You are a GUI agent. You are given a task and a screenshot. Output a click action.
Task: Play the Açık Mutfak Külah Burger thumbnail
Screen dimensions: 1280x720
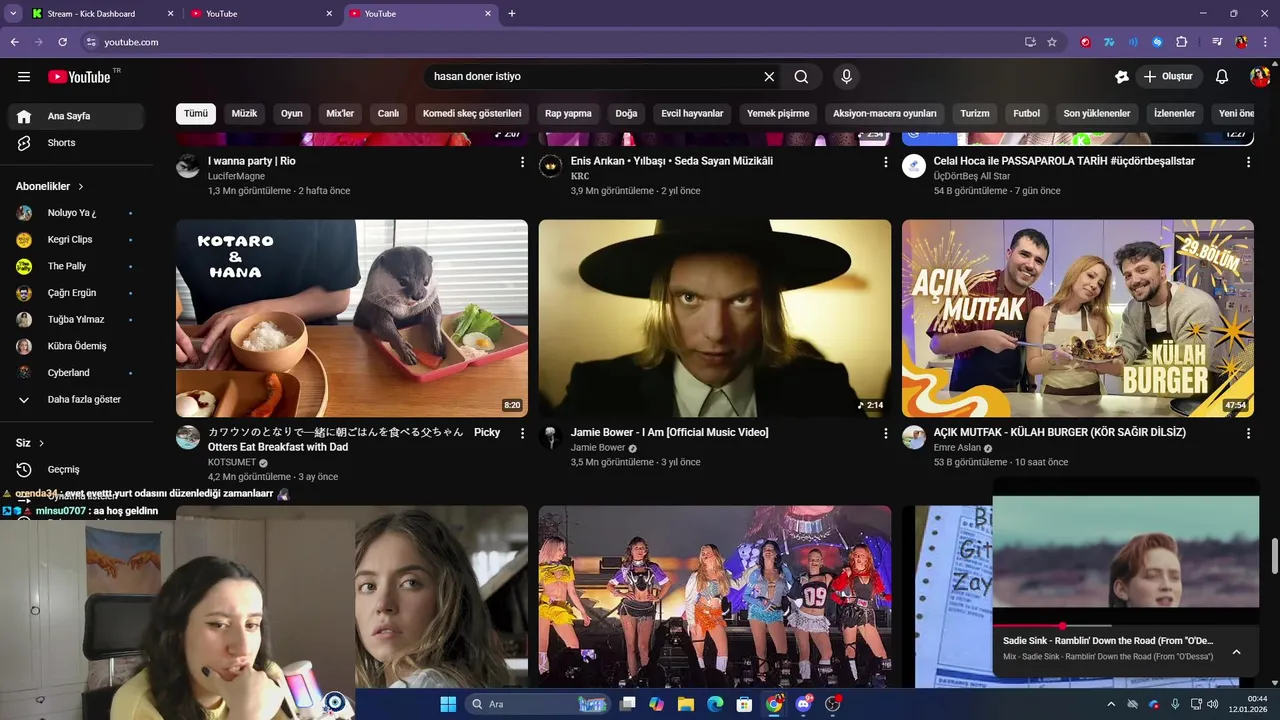point(1078,318)
